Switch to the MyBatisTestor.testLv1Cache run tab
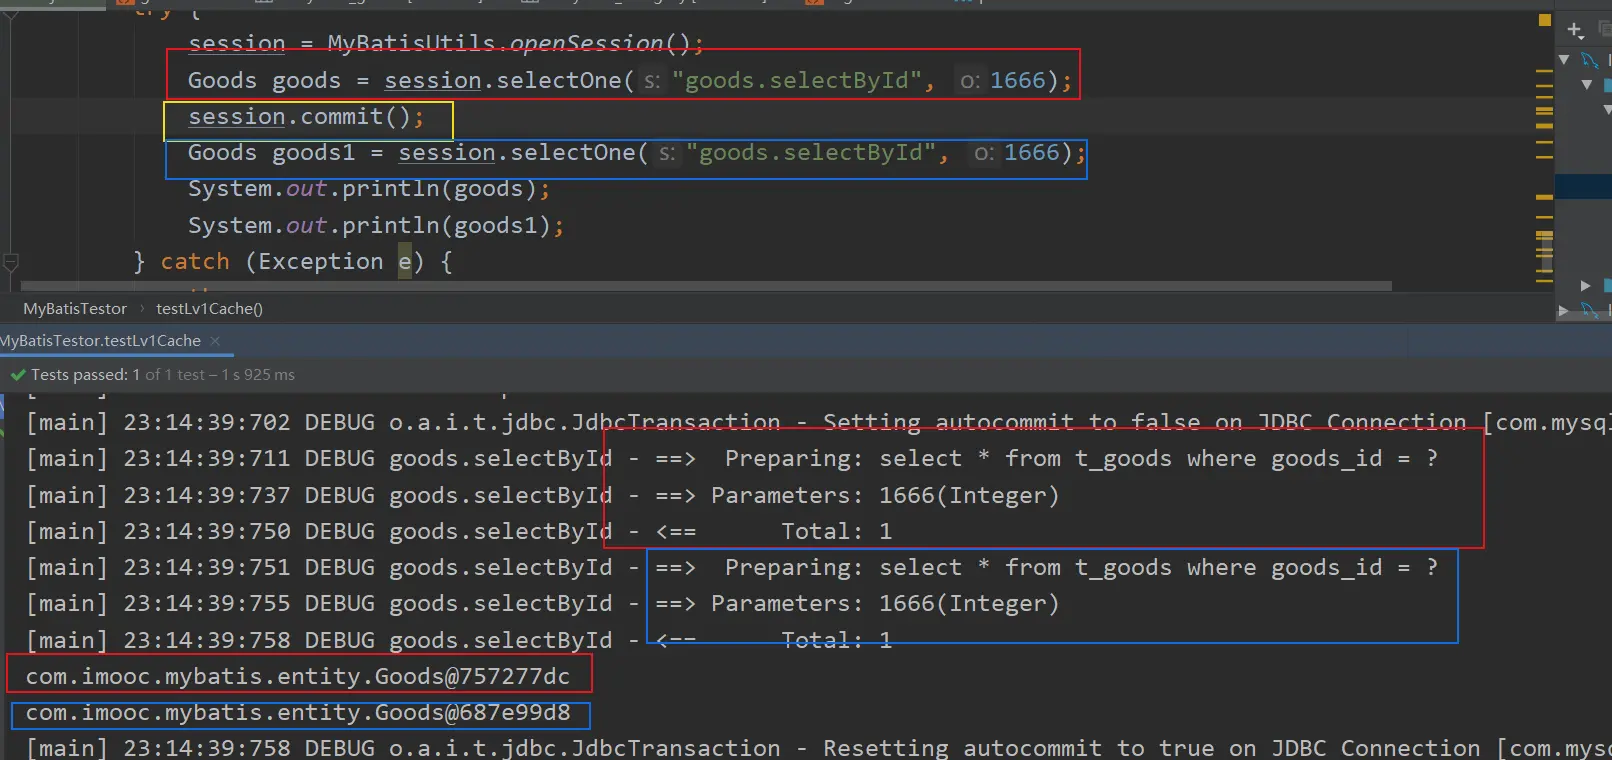Viewport: 1612px width, 760px height. [x=102, y=341]
